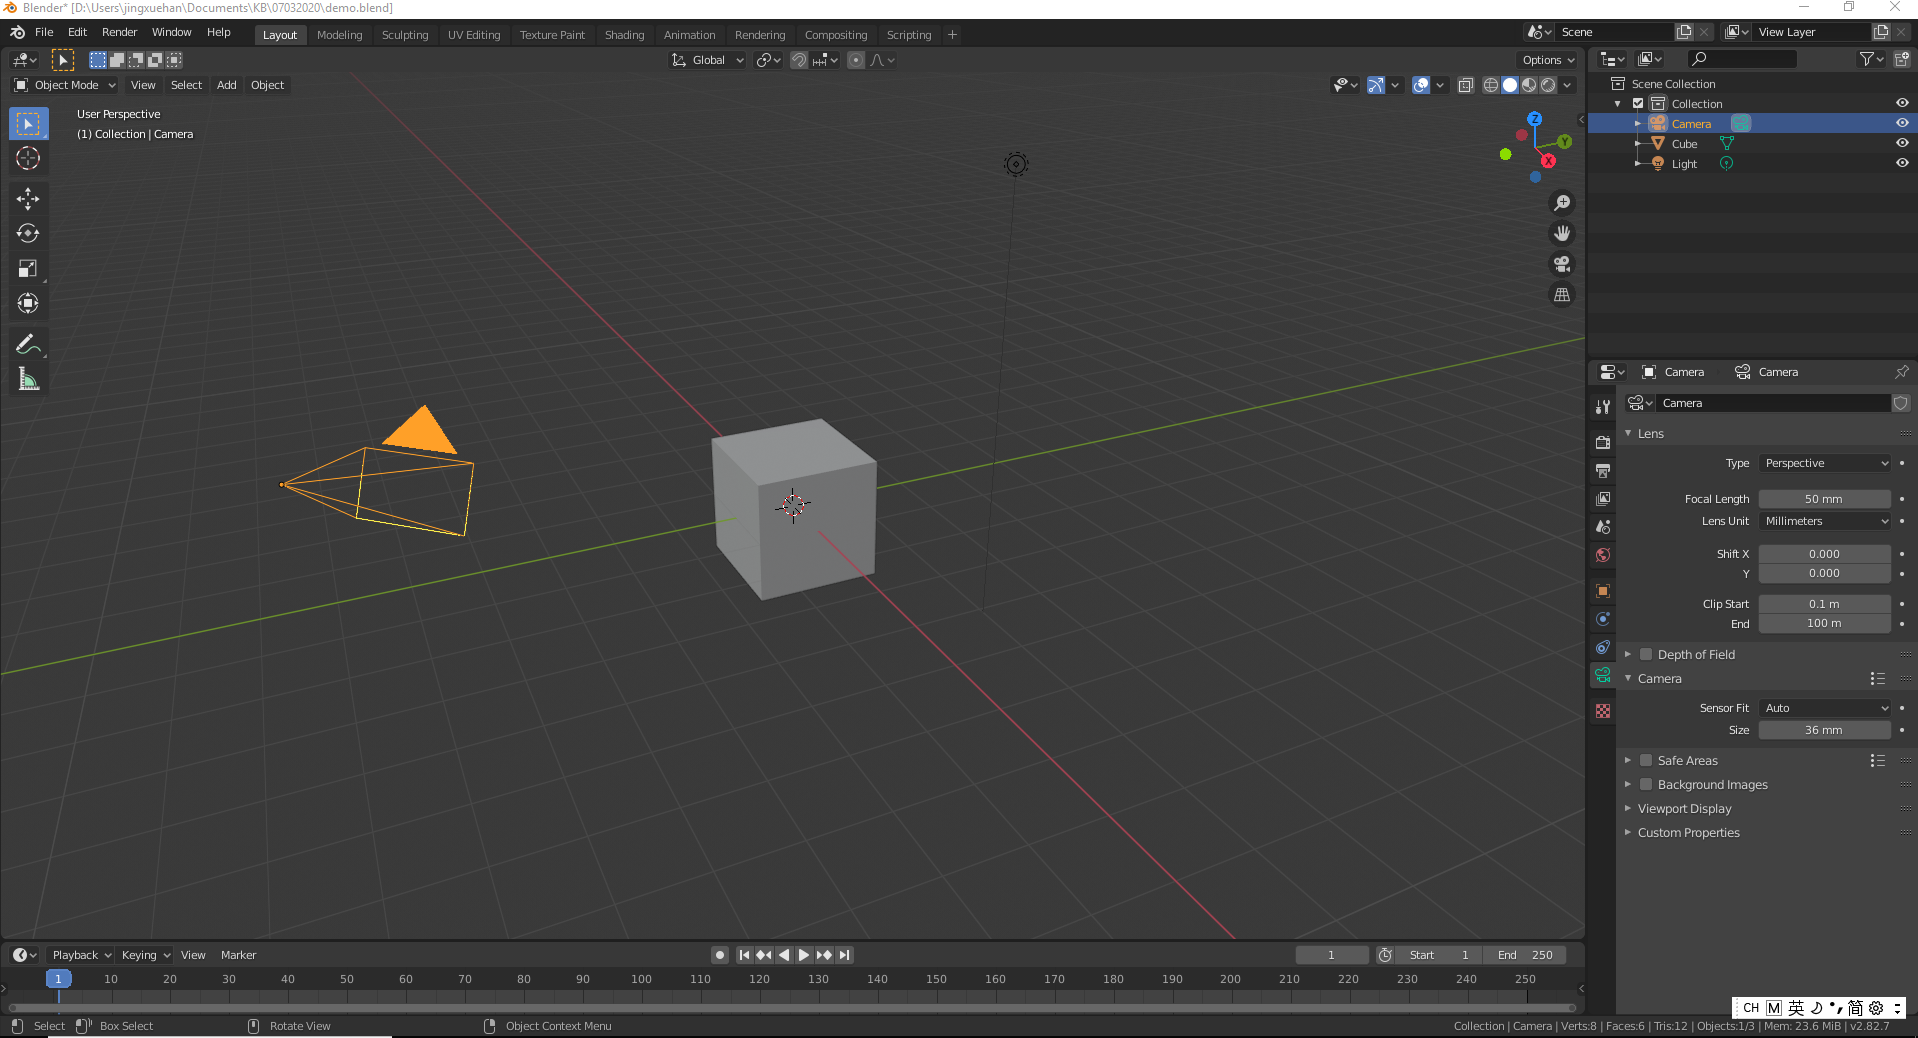Hide Light in the outliner

[1902, 163]
